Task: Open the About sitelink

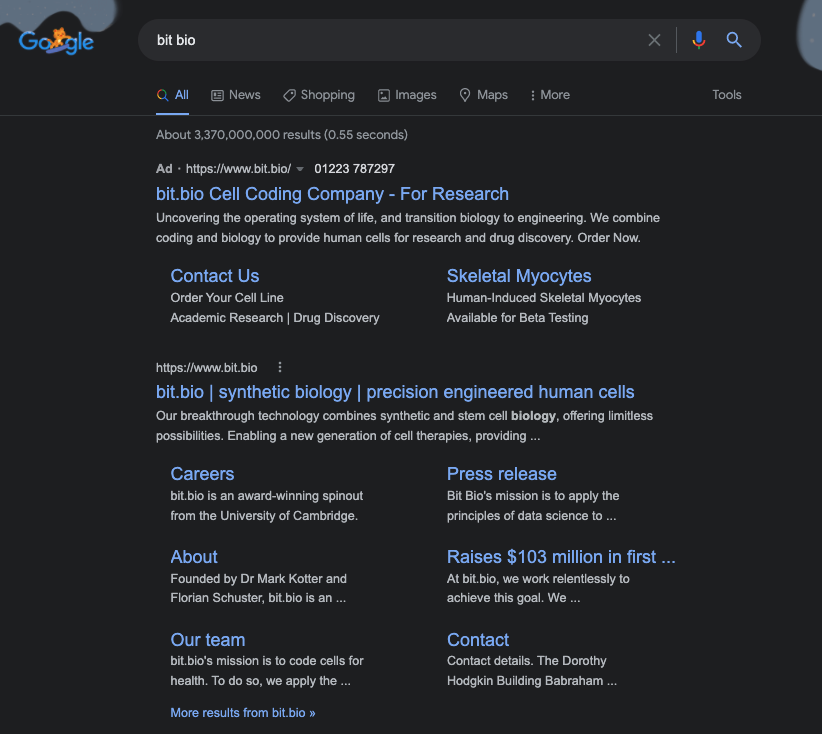Action: 194,557
